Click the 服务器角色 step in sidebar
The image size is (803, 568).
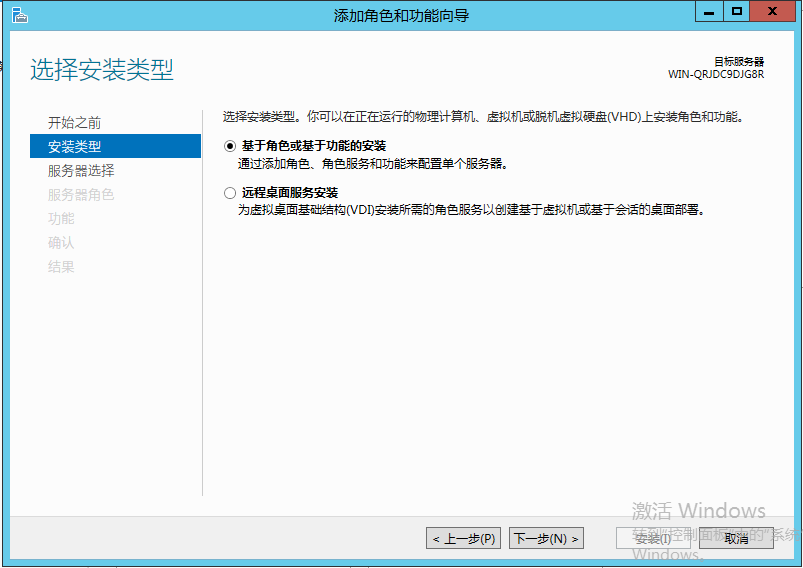81,195
